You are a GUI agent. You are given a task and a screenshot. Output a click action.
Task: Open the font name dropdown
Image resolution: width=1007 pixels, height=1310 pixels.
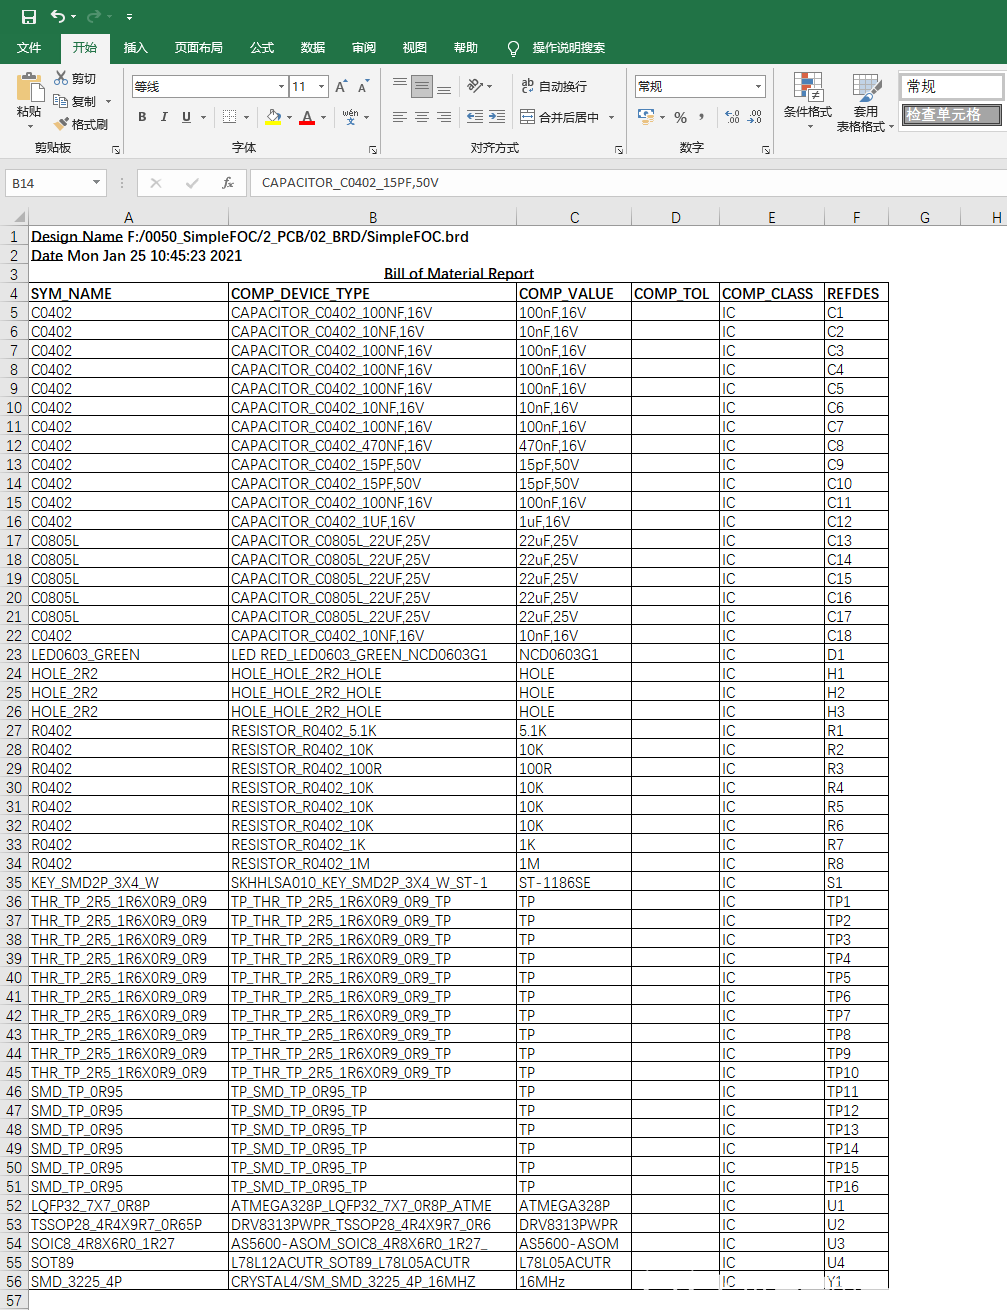[281, 87]
